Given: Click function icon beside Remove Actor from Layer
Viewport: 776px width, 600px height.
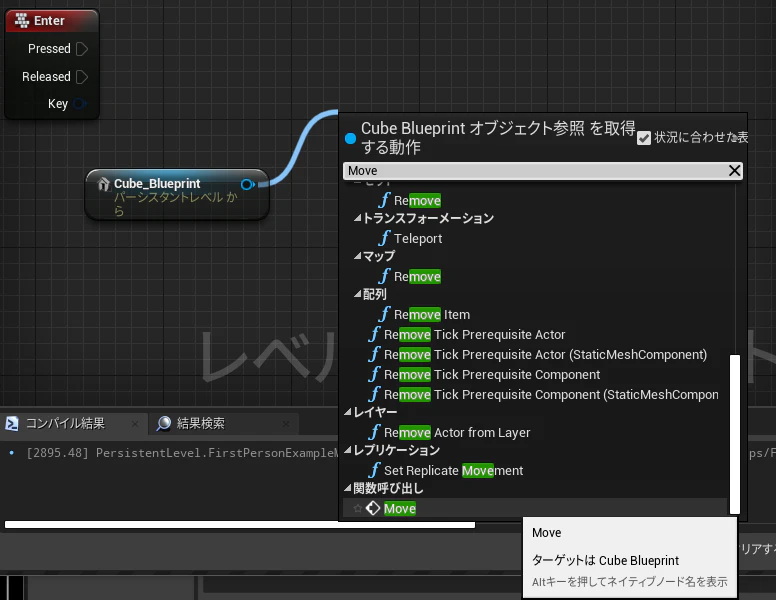Looking at the screenshot, I should point(375,432).
